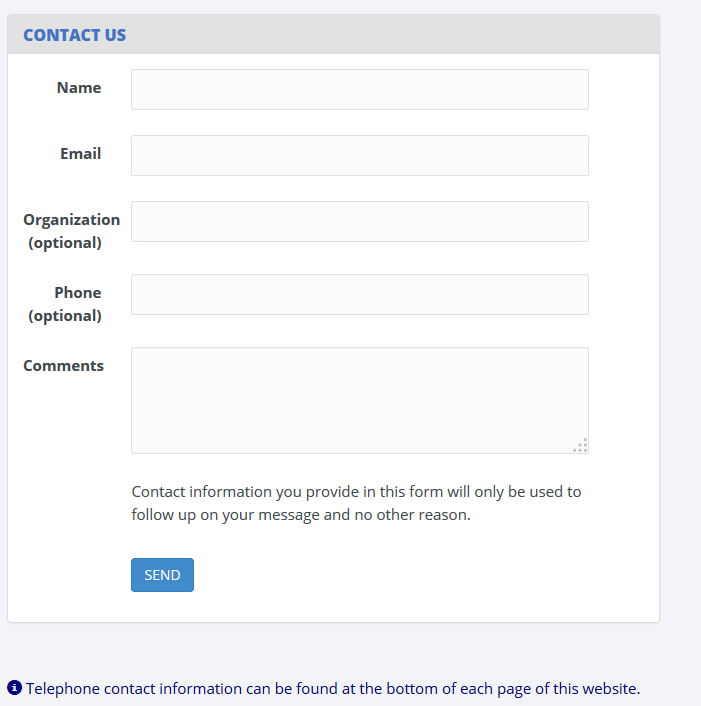Click the Telephone contact information notice text
Viewport: 701px width, 706px height.
point(333,688)
